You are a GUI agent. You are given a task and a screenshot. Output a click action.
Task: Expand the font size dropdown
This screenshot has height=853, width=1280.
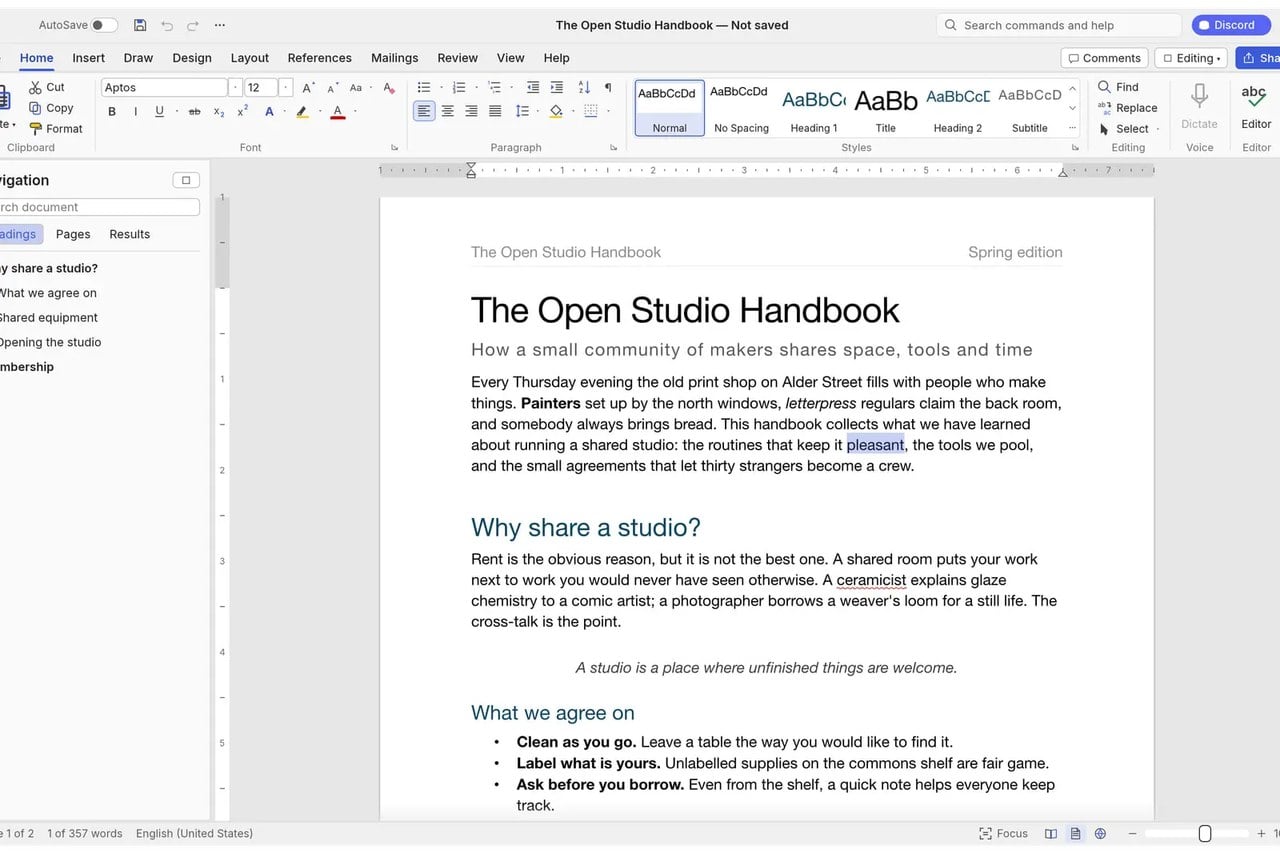coord(286,87)
